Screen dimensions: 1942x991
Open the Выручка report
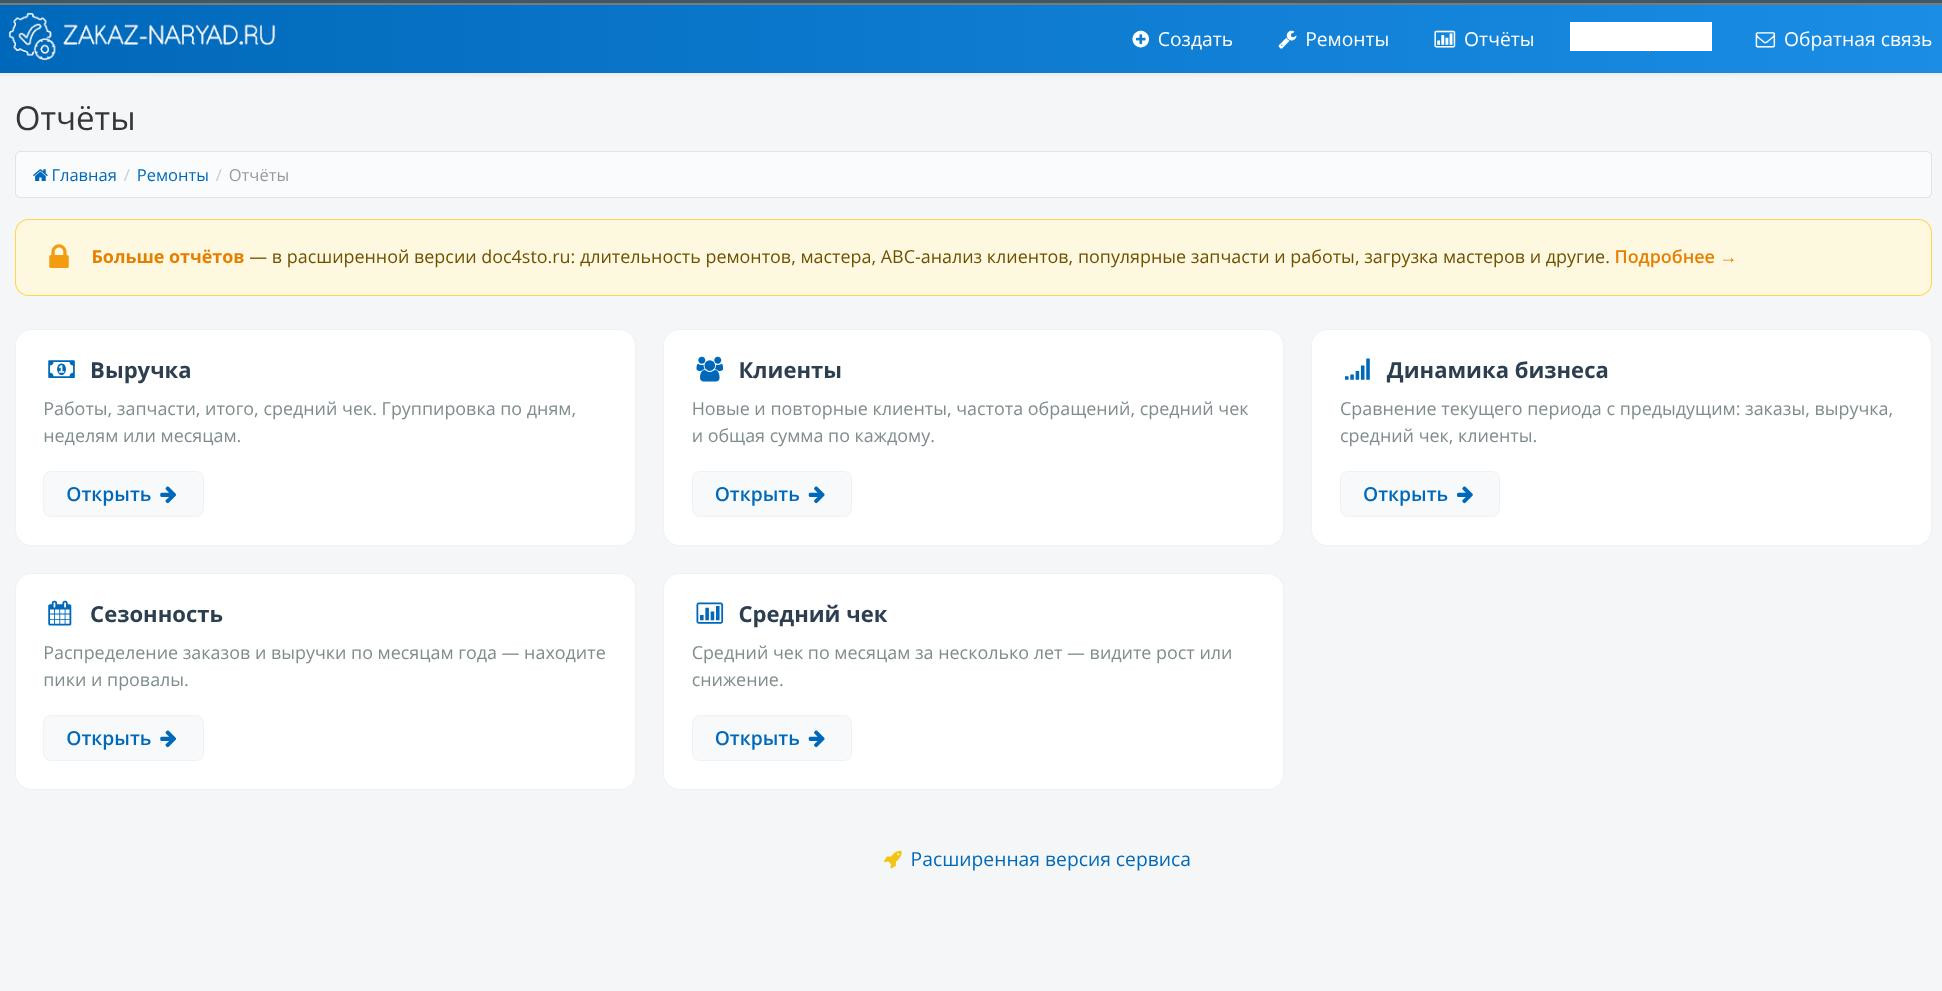[x=122, y=493]
